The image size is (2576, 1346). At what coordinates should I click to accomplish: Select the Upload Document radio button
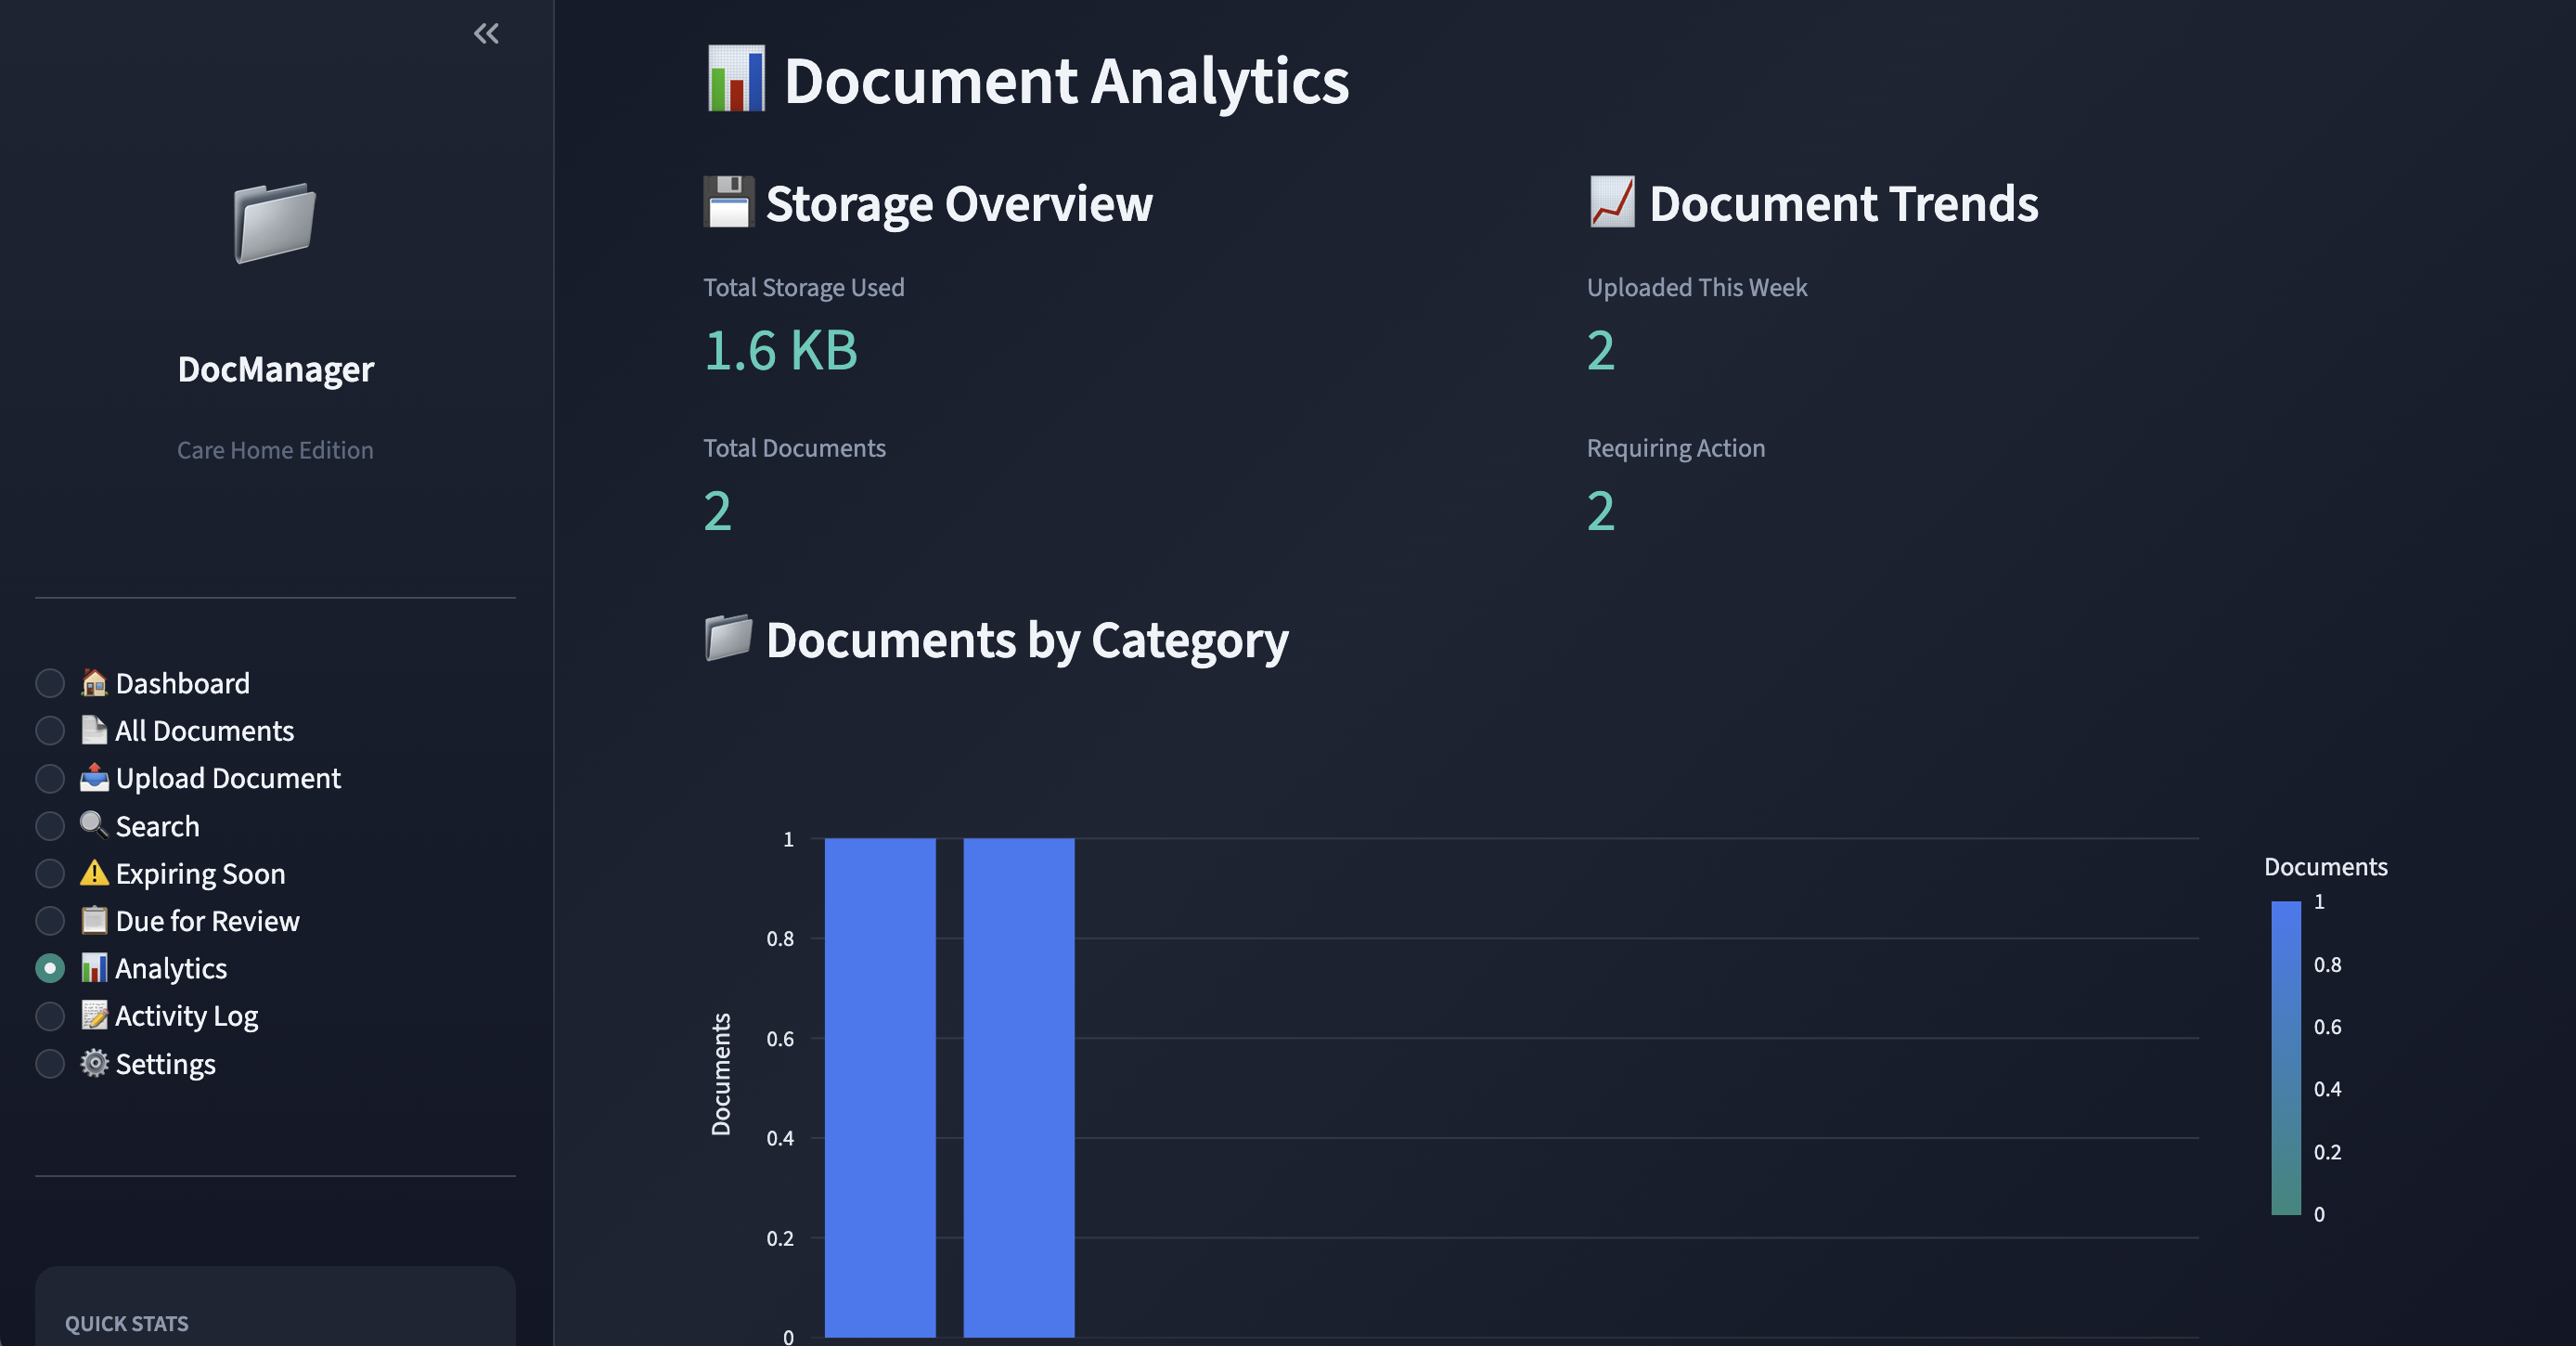(x=50, y=778)
